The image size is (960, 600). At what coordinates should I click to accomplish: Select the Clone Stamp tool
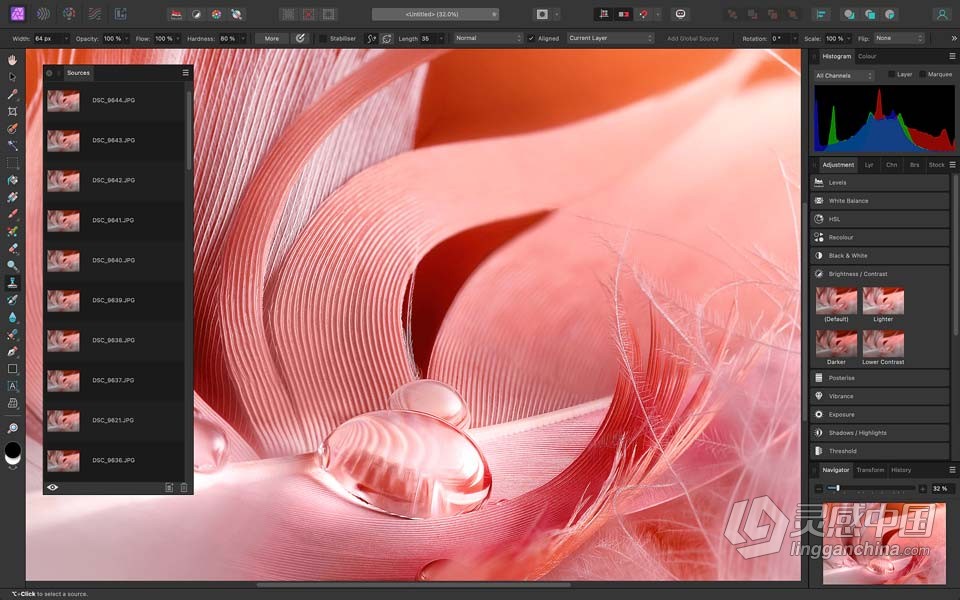click(x=13, y=281)
